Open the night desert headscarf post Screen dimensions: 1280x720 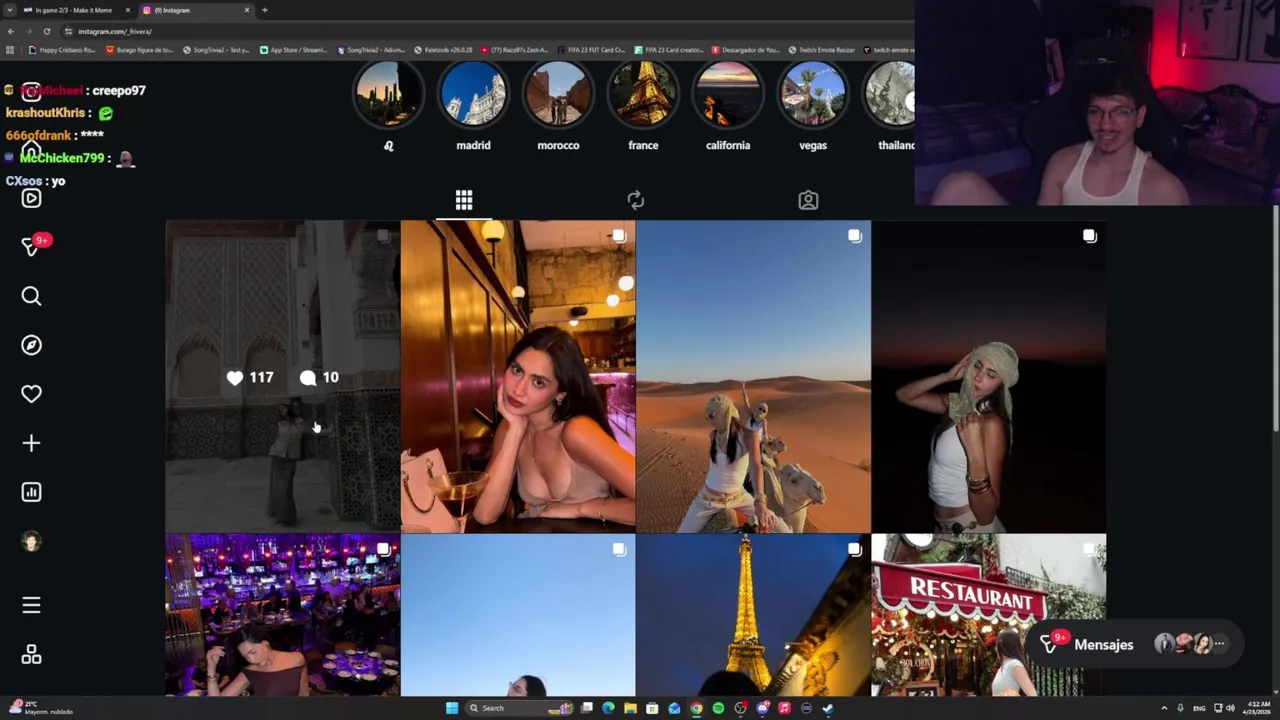988,376
